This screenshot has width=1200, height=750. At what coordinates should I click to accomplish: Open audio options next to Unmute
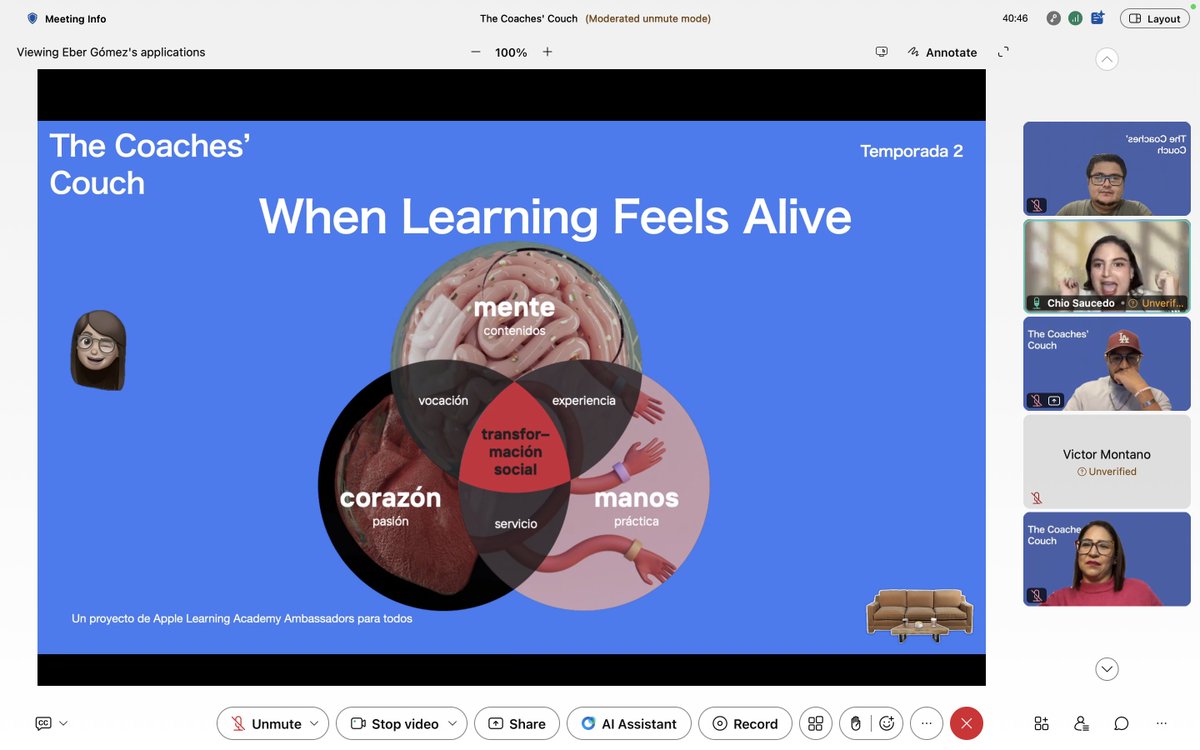[x=314, y=723]
